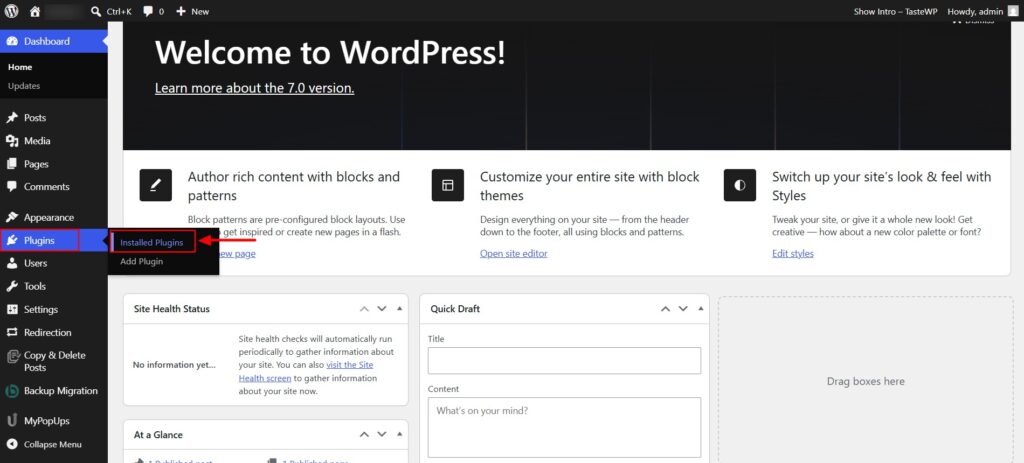The image size is (1024, 463).
Task: Open the Home submenu under Dashboard
Action: coord(20,67)
